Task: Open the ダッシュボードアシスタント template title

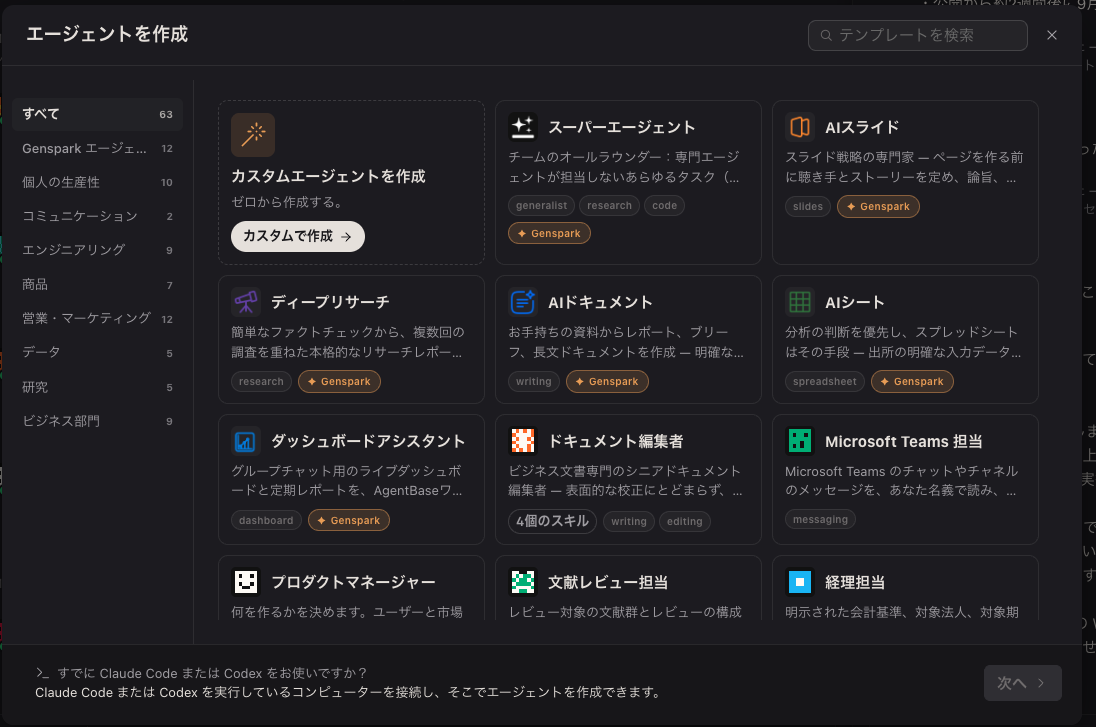Action: [368, 441]
